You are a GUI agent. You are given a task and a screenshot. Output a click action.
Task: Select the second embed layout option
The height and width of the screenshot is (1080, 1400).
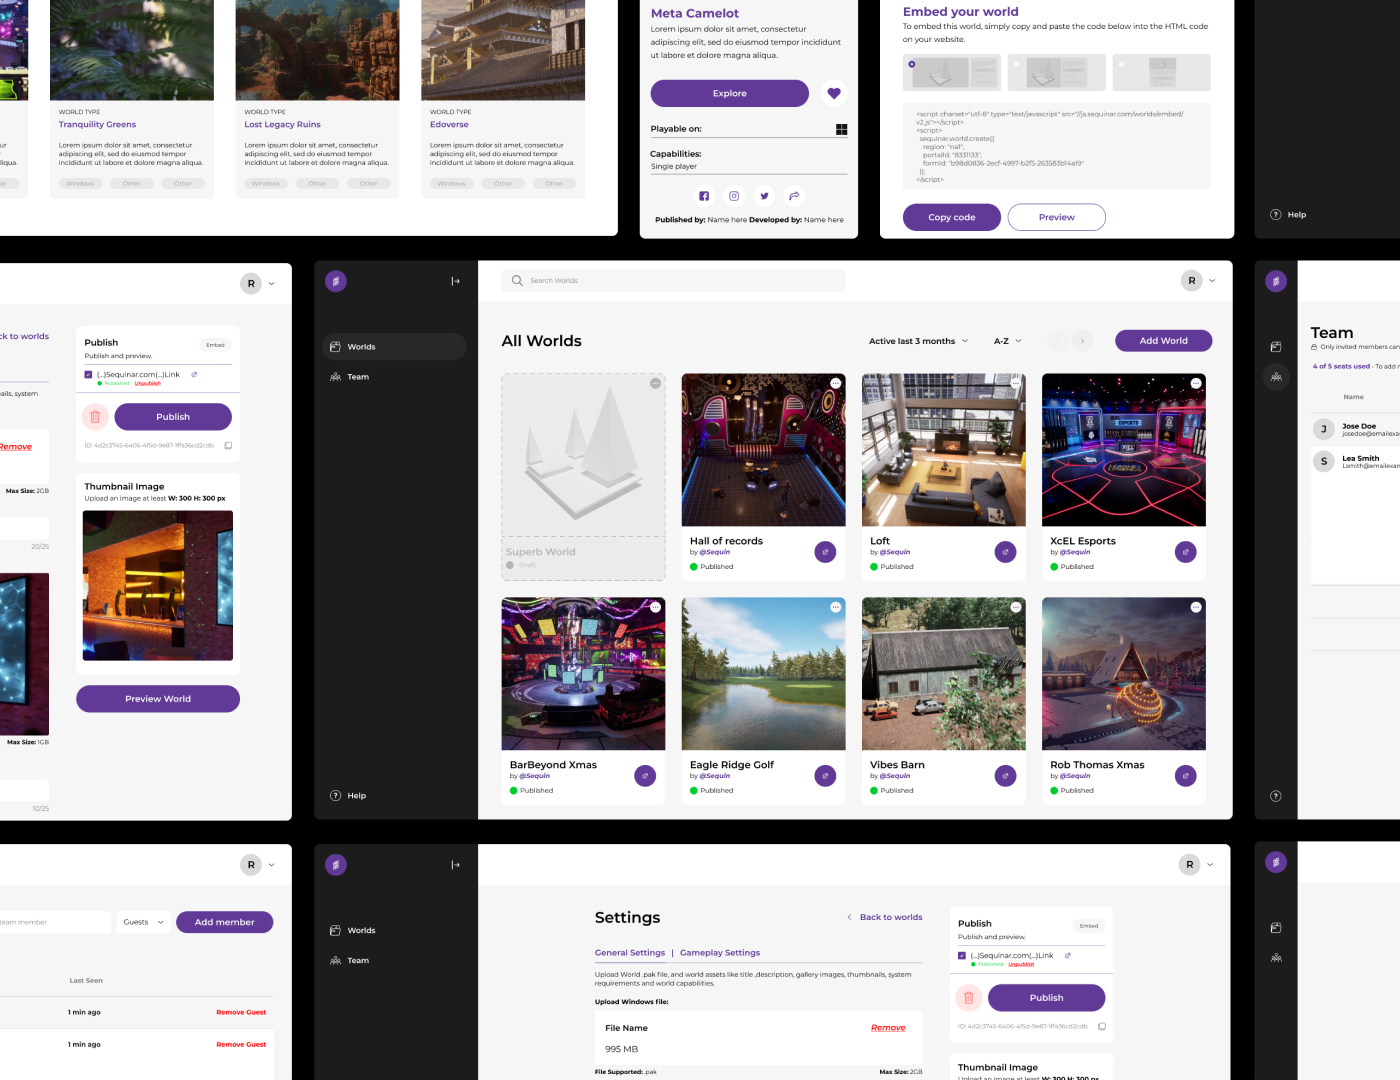coord(1056,72)
